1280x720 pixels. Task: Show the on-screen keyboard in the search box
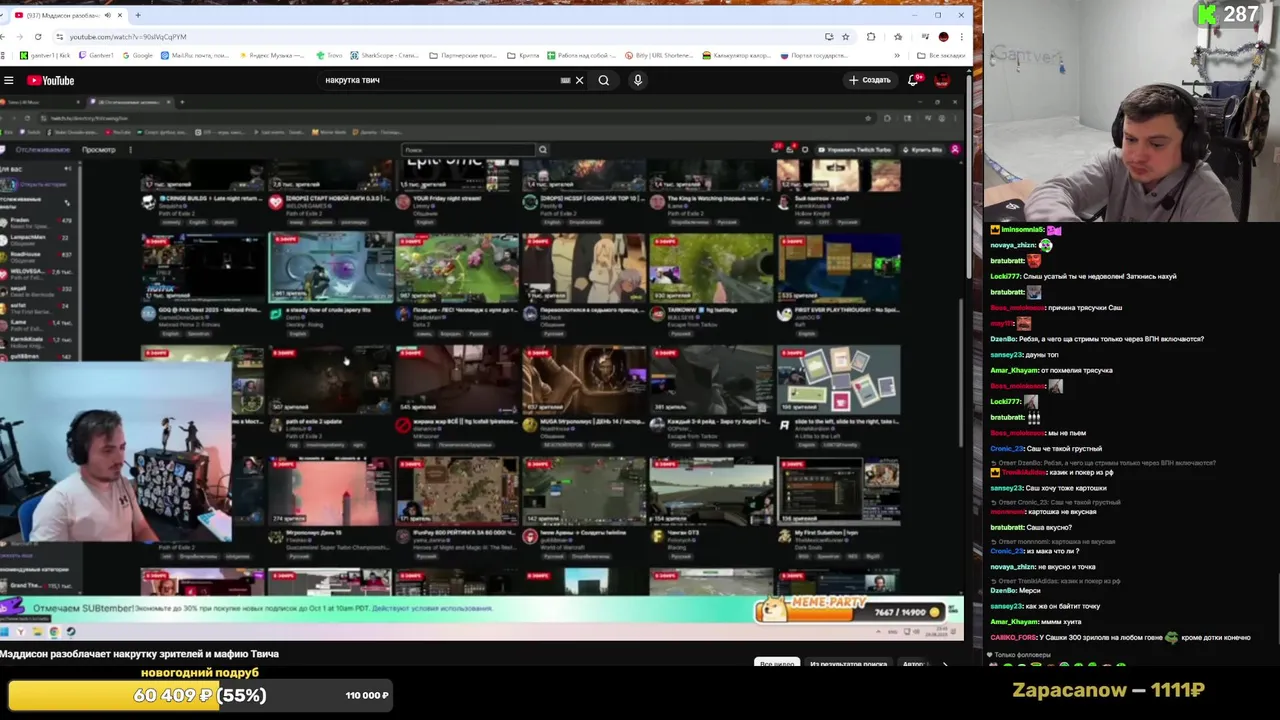point(565,80)
